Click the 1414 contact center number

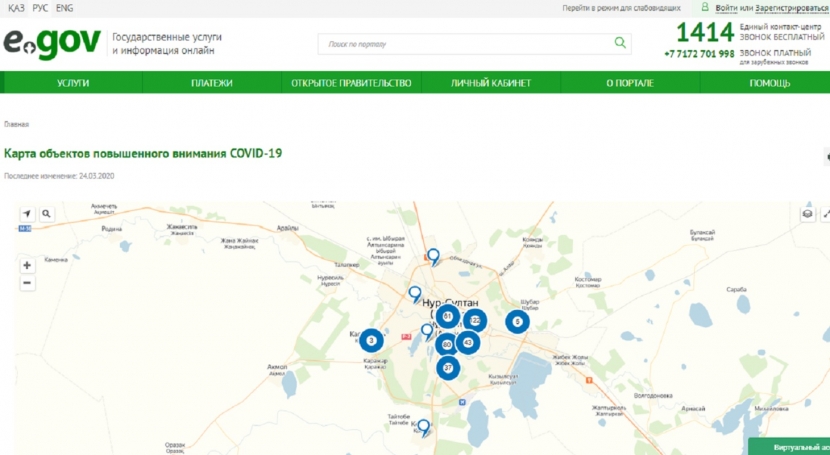(705, 32)
